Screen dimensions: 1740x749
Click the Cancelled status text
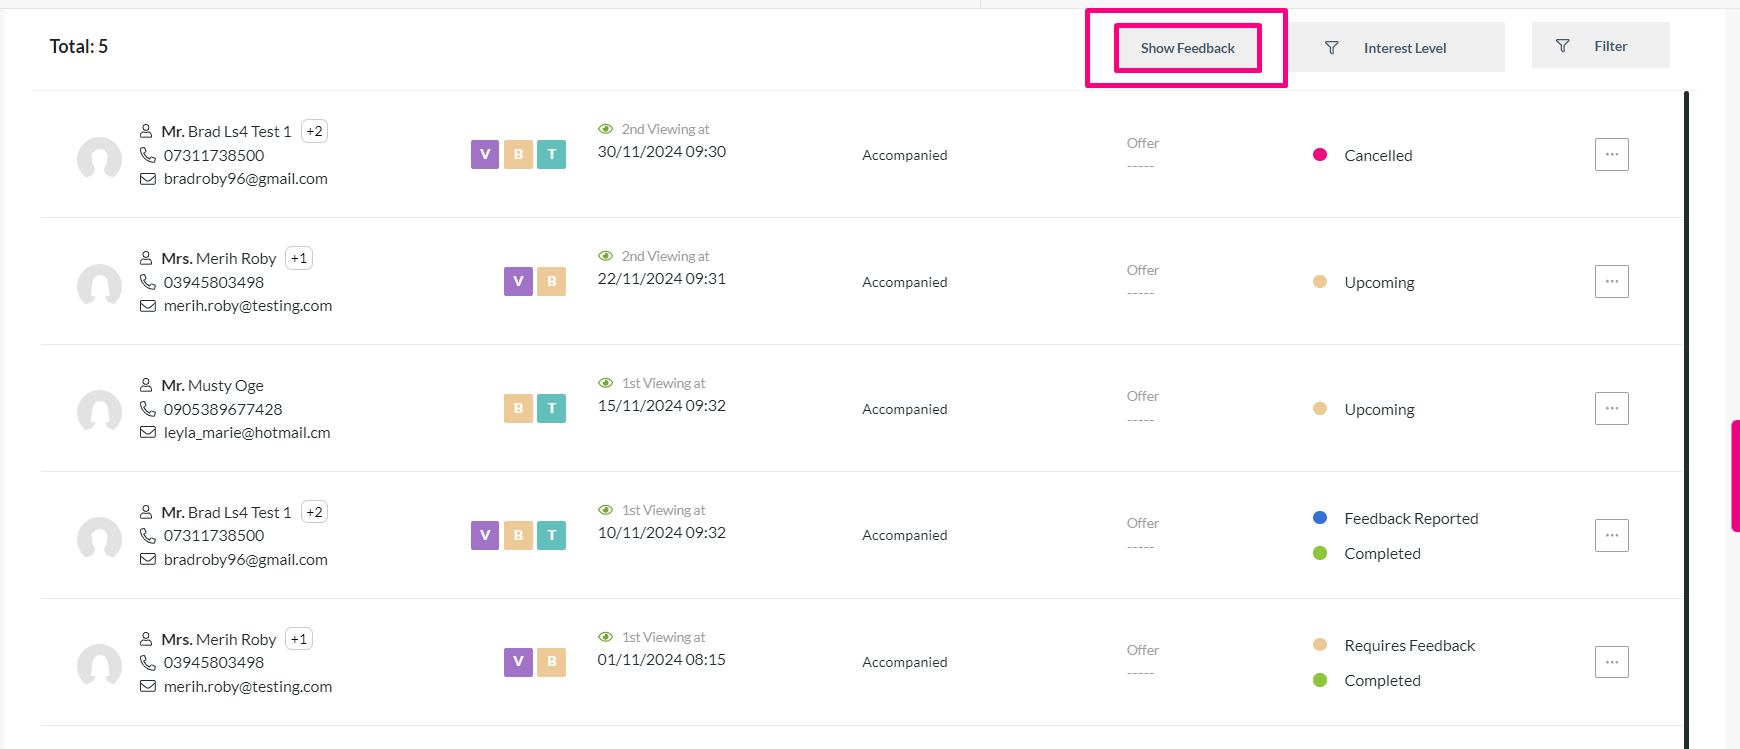pyautogui.click(x=1378, y=155)
